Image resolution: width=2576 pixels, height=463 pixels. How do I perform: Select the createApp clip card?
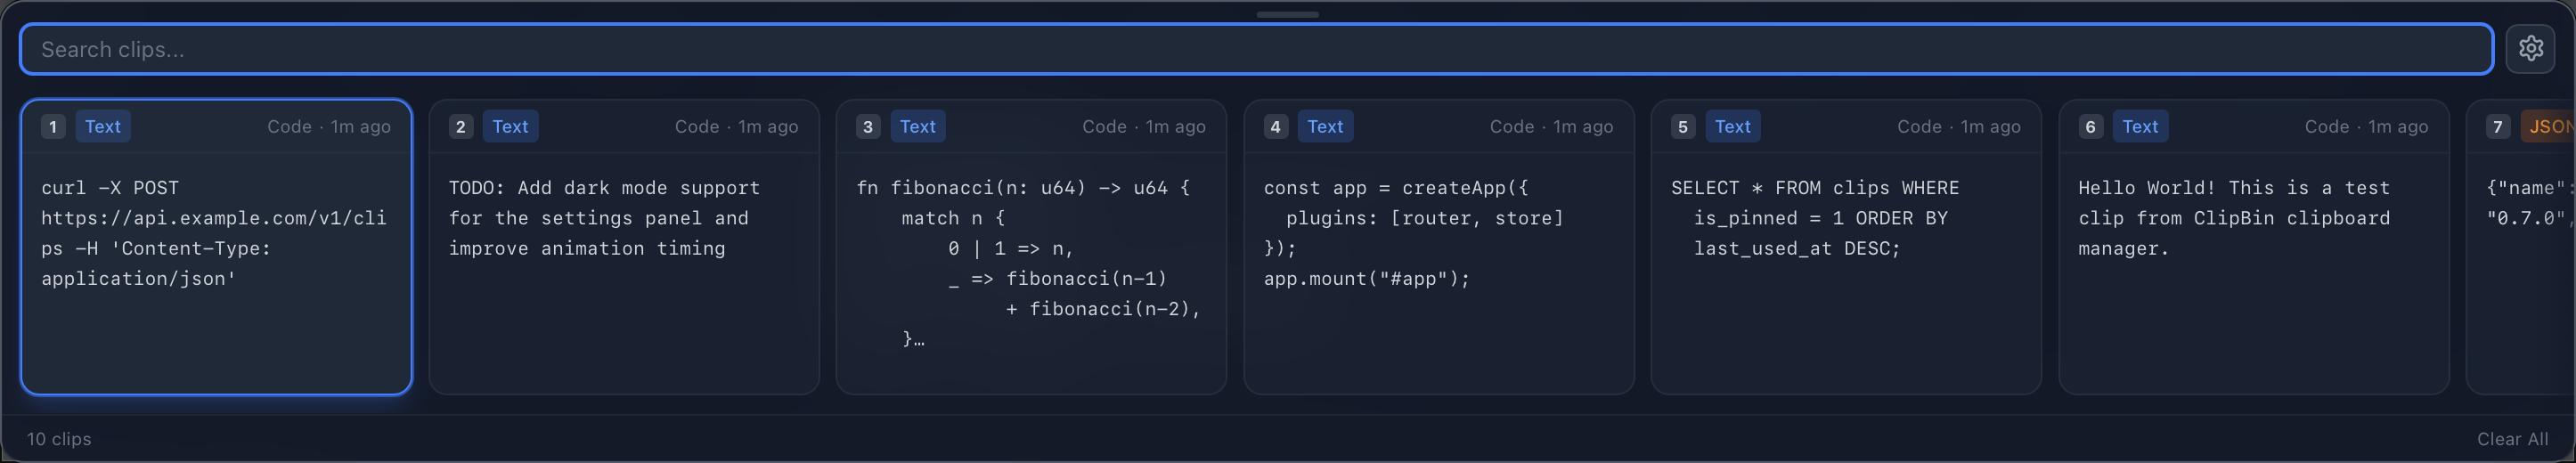pyautogui.click(x=1439, y=247)
